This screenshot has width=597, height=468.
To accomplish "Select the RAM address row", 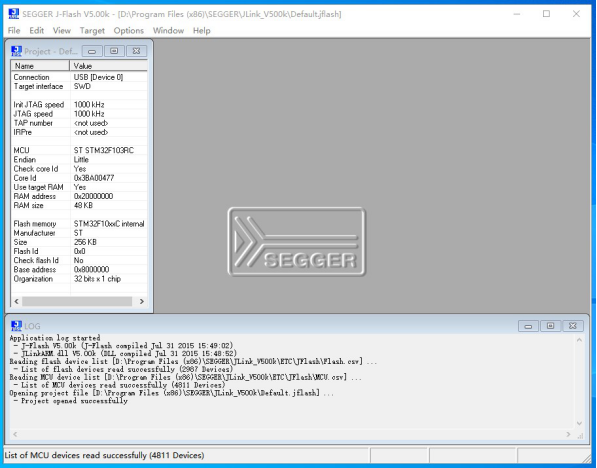I will [79, 196].
